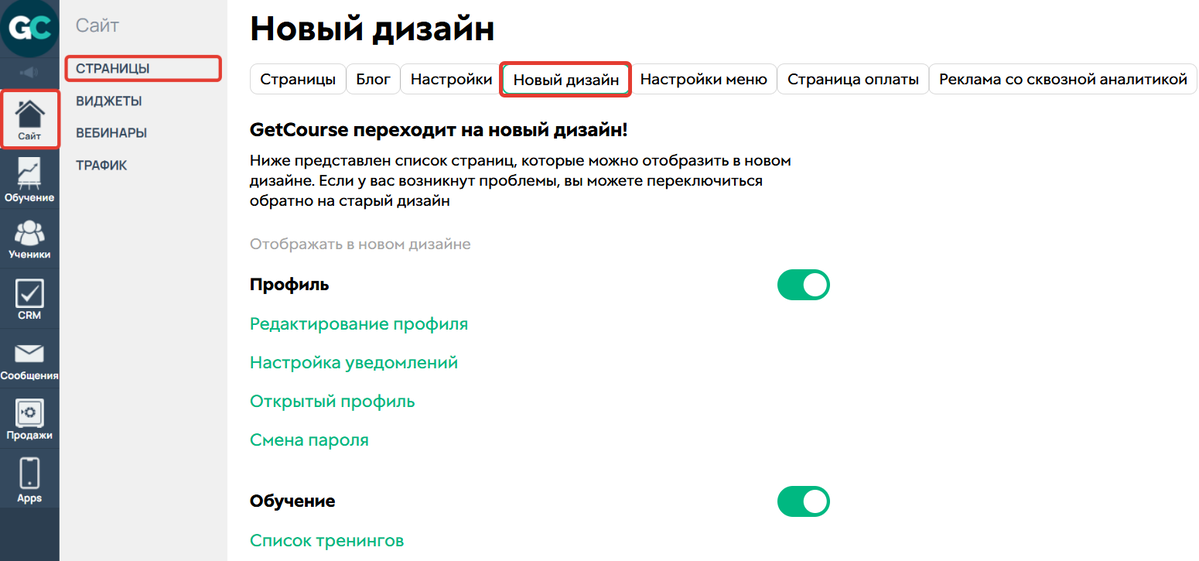Screen dimensions: 1199x561
Task: Click the Обучение section label in settings list
Action: (293, 502)
